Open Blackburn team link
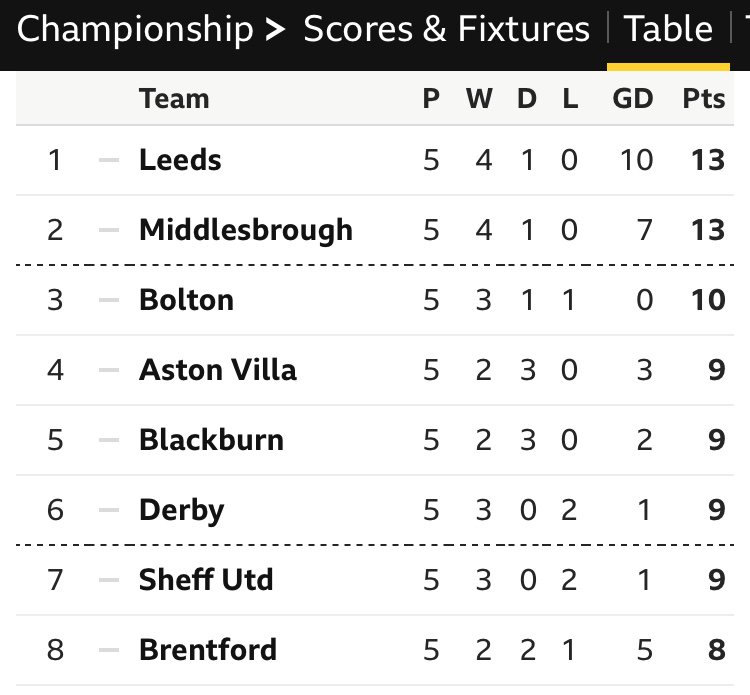This screenshot has width=750, height=695. pyautogui.click(x=211, y=440)
